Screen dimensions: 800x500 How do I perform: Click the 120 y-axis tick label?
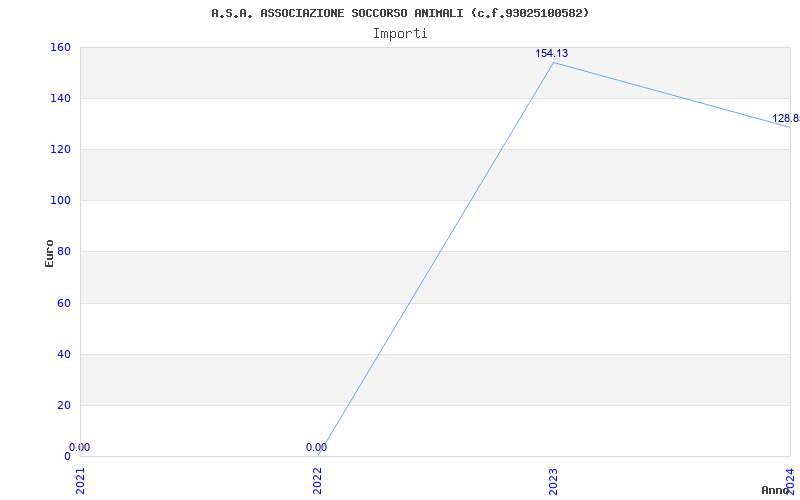[x=60, y=149]
